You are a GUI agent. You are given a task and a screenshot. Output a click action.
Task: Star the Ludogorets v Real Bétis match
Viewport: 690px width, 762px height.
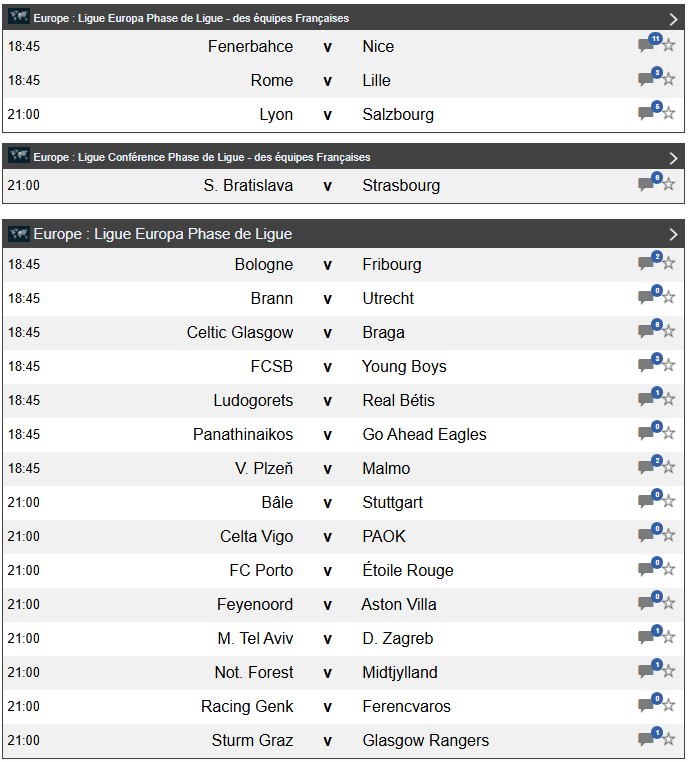coord(669,400)
